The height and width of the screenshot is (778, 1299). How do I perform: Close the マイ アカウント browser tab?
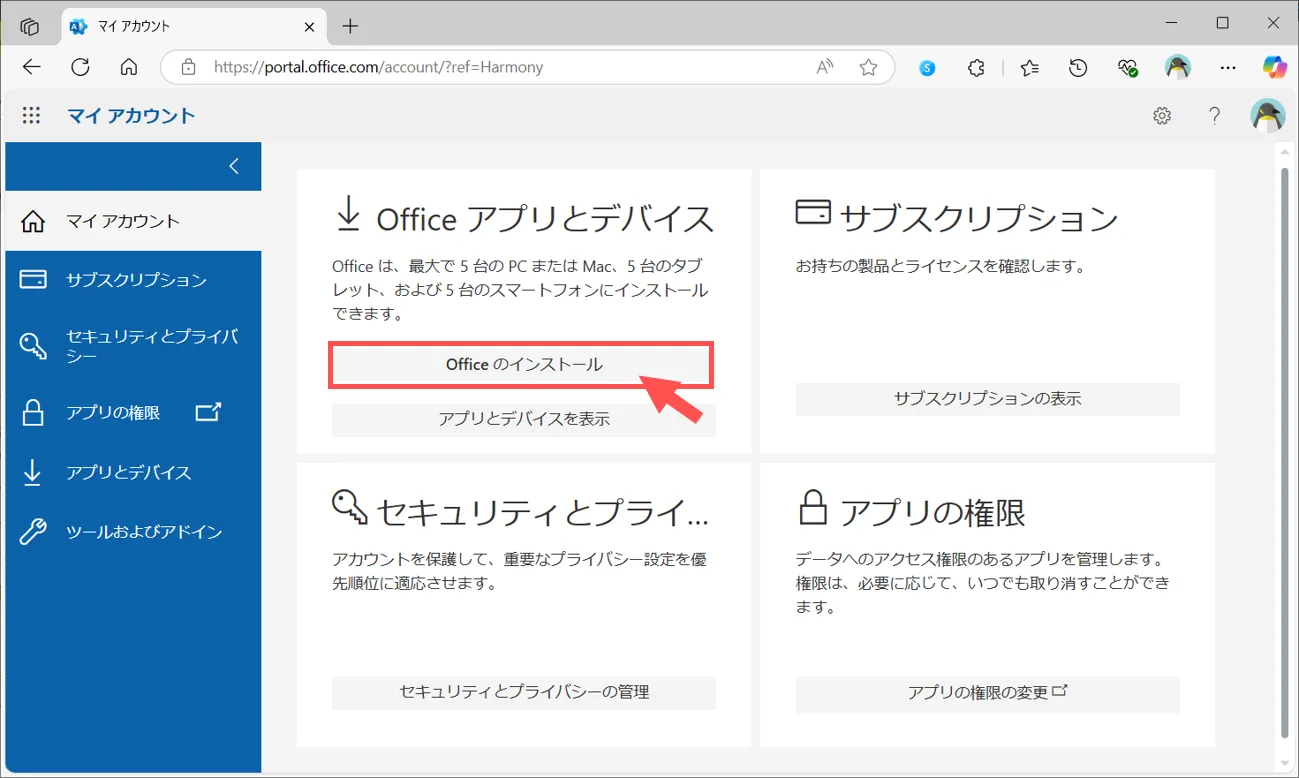click(x=307, y=27)
